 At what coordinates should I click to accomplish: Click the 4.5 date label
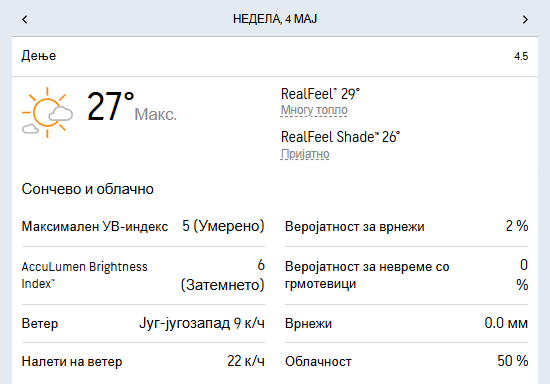click(521, 56)
